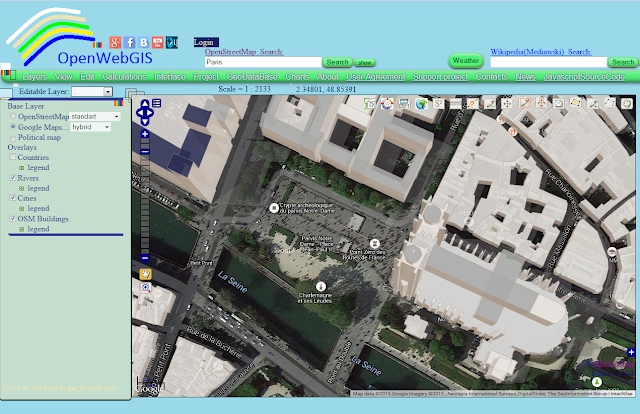
Task: Open the OpenStreetMap 'standart' style dropdown
Action: [95, 116]
